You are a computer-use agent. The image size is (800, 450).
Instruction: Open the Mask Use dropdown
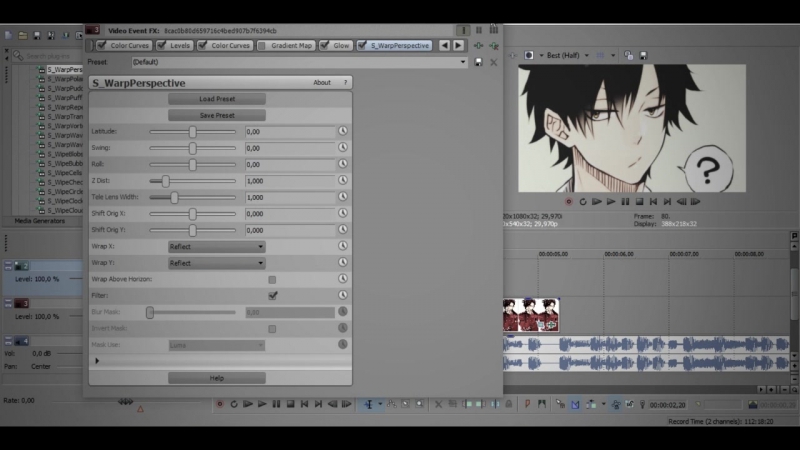[x=217, y=345]
